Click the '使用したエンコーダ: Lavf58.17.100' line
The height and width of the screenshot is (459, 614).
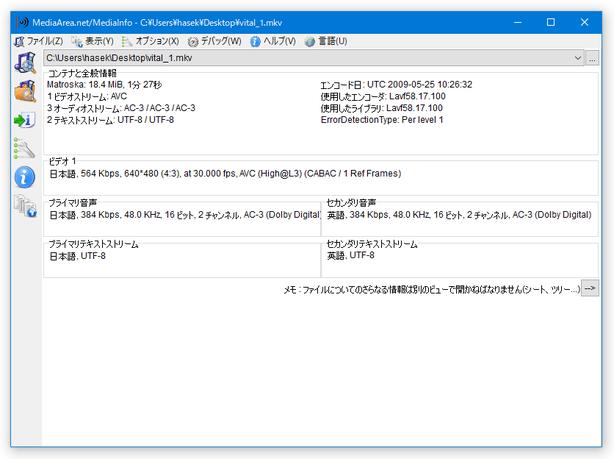click(383, 96)
